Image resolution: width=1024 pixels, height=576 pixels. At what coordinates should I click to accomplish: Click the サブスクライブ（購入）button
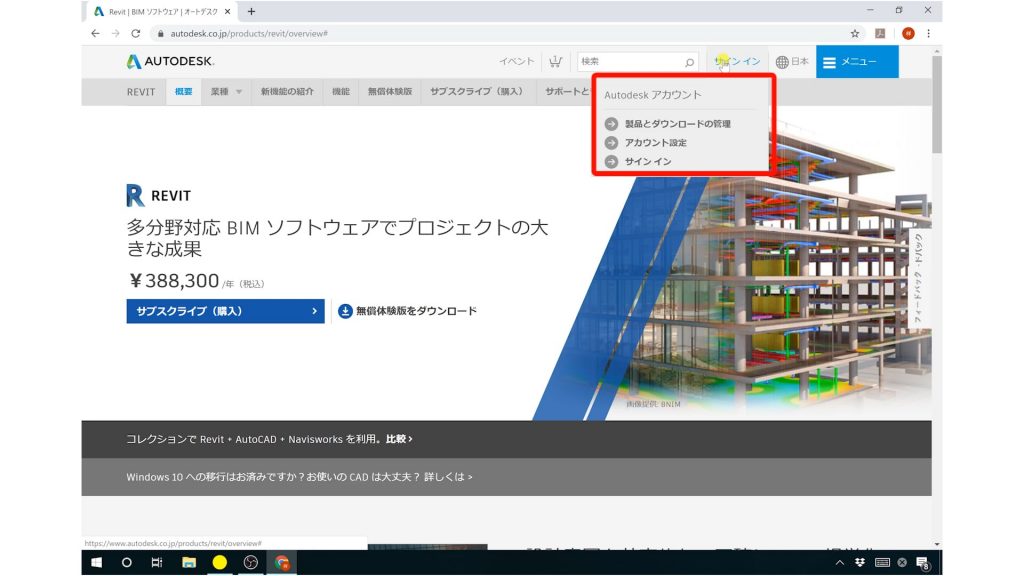pos(224,311)
